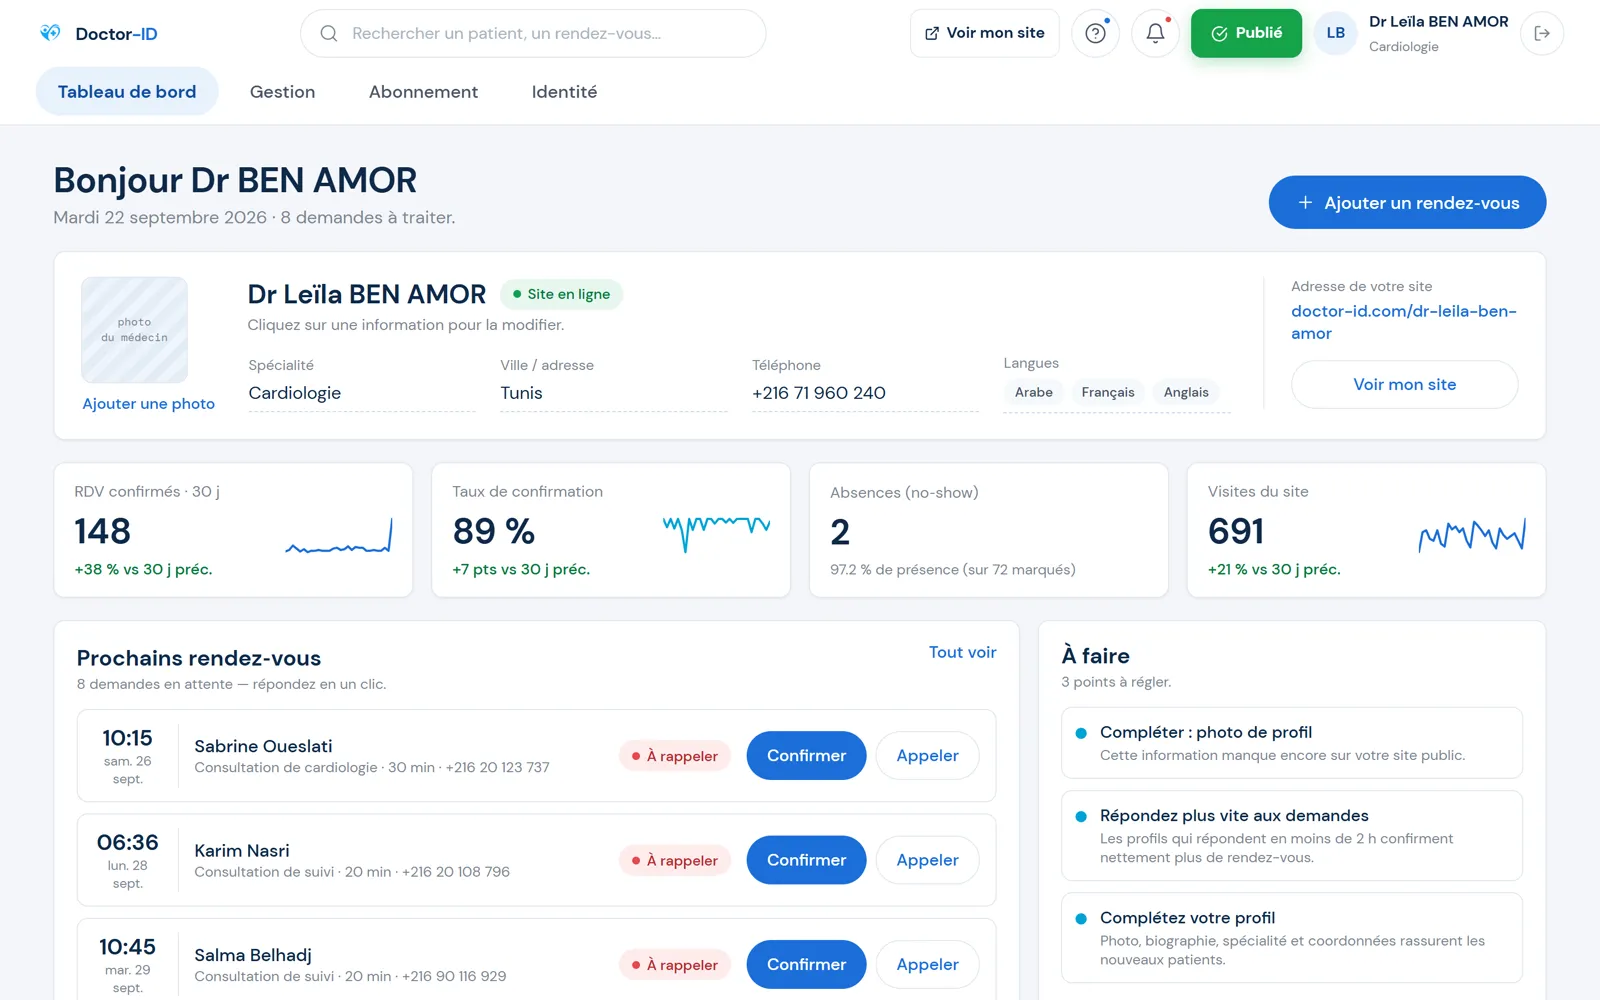Click Ajouter une photo link
Viewport: 1600px width, 1000px height.
[148, 403]
